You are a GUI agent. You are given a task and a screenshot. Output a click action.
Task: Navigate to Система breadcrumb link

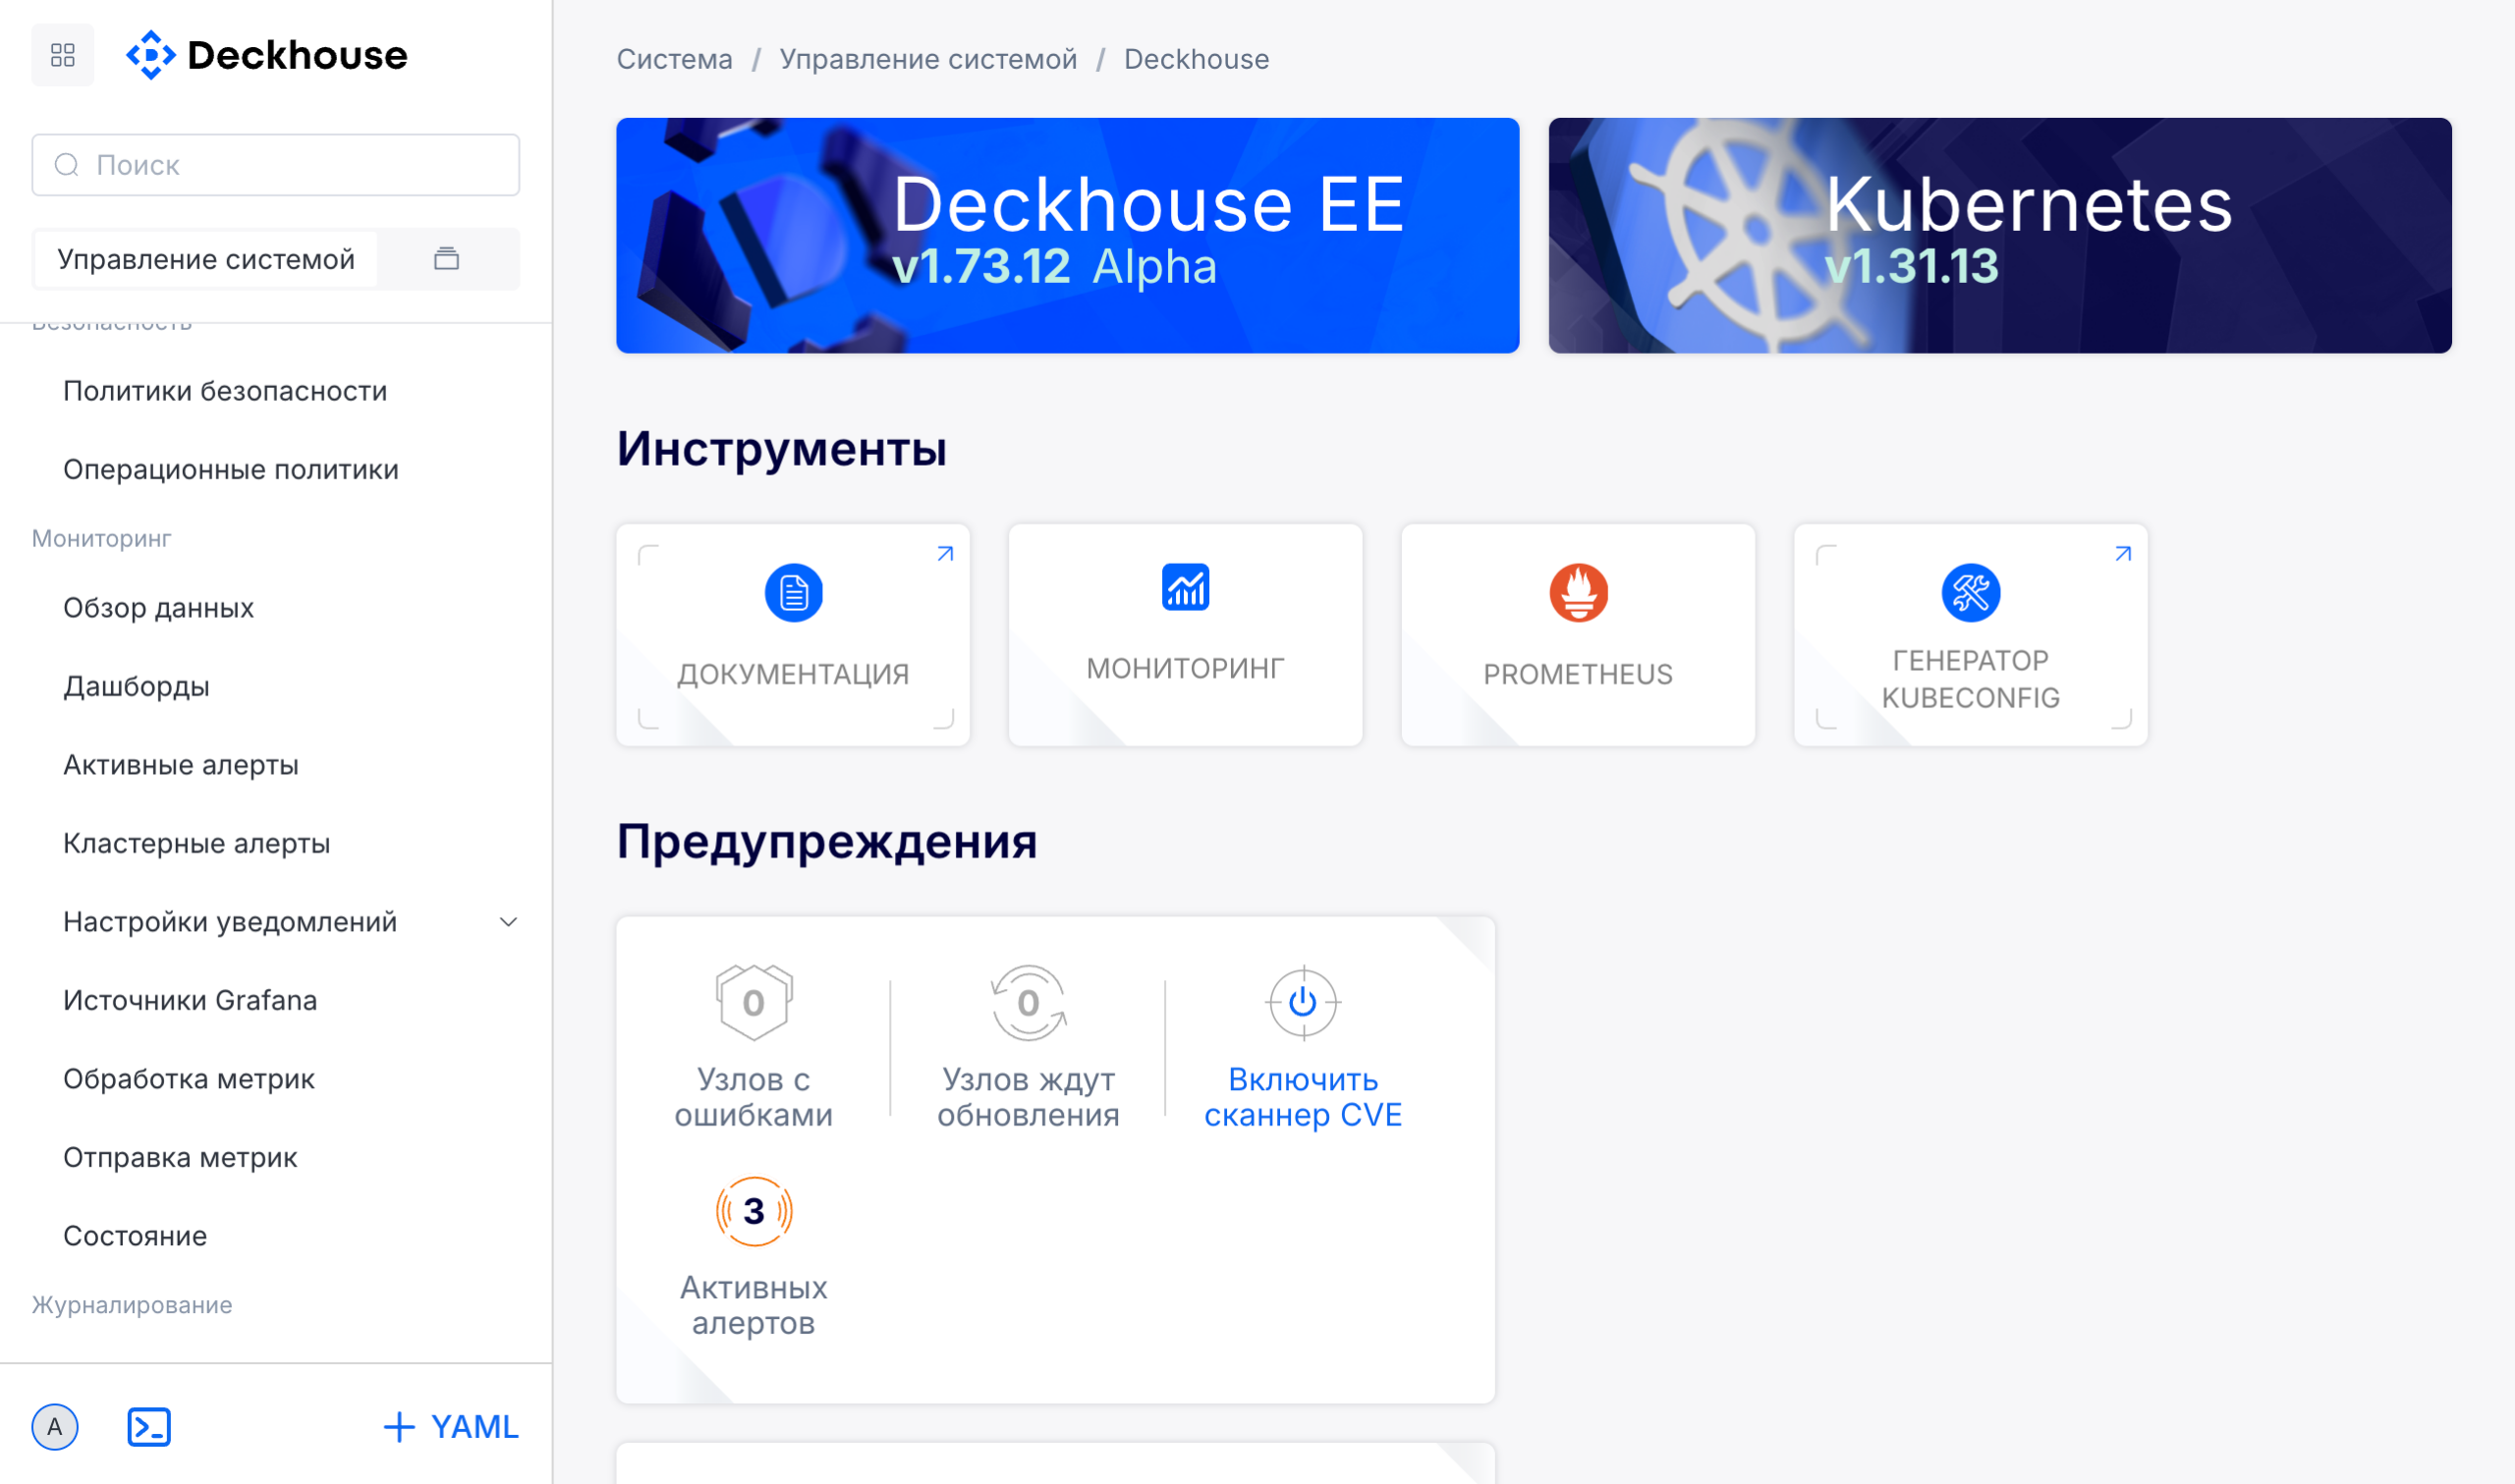[674, 59]
